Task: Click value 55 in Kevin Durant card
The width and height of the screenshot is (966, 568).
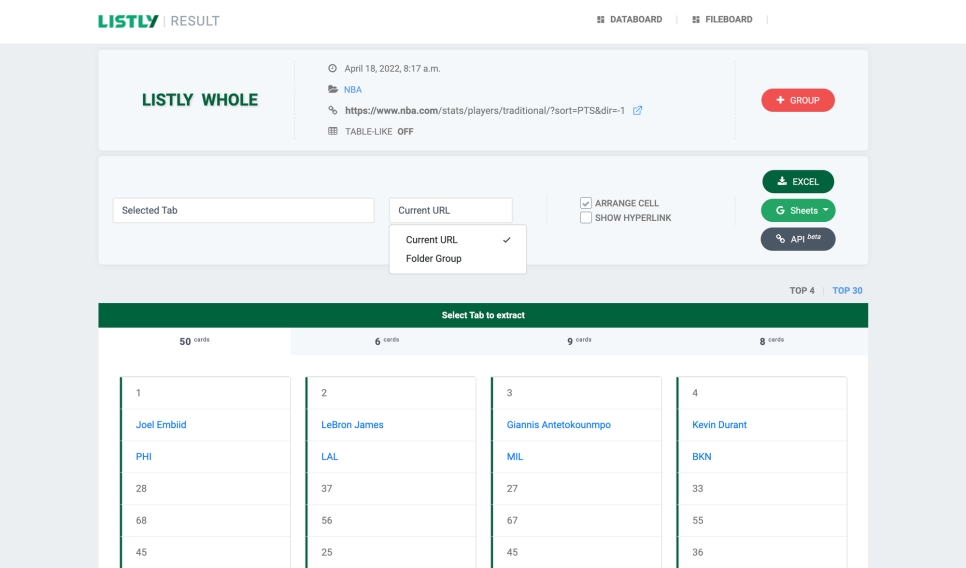Action: click(x=697, y=521)
